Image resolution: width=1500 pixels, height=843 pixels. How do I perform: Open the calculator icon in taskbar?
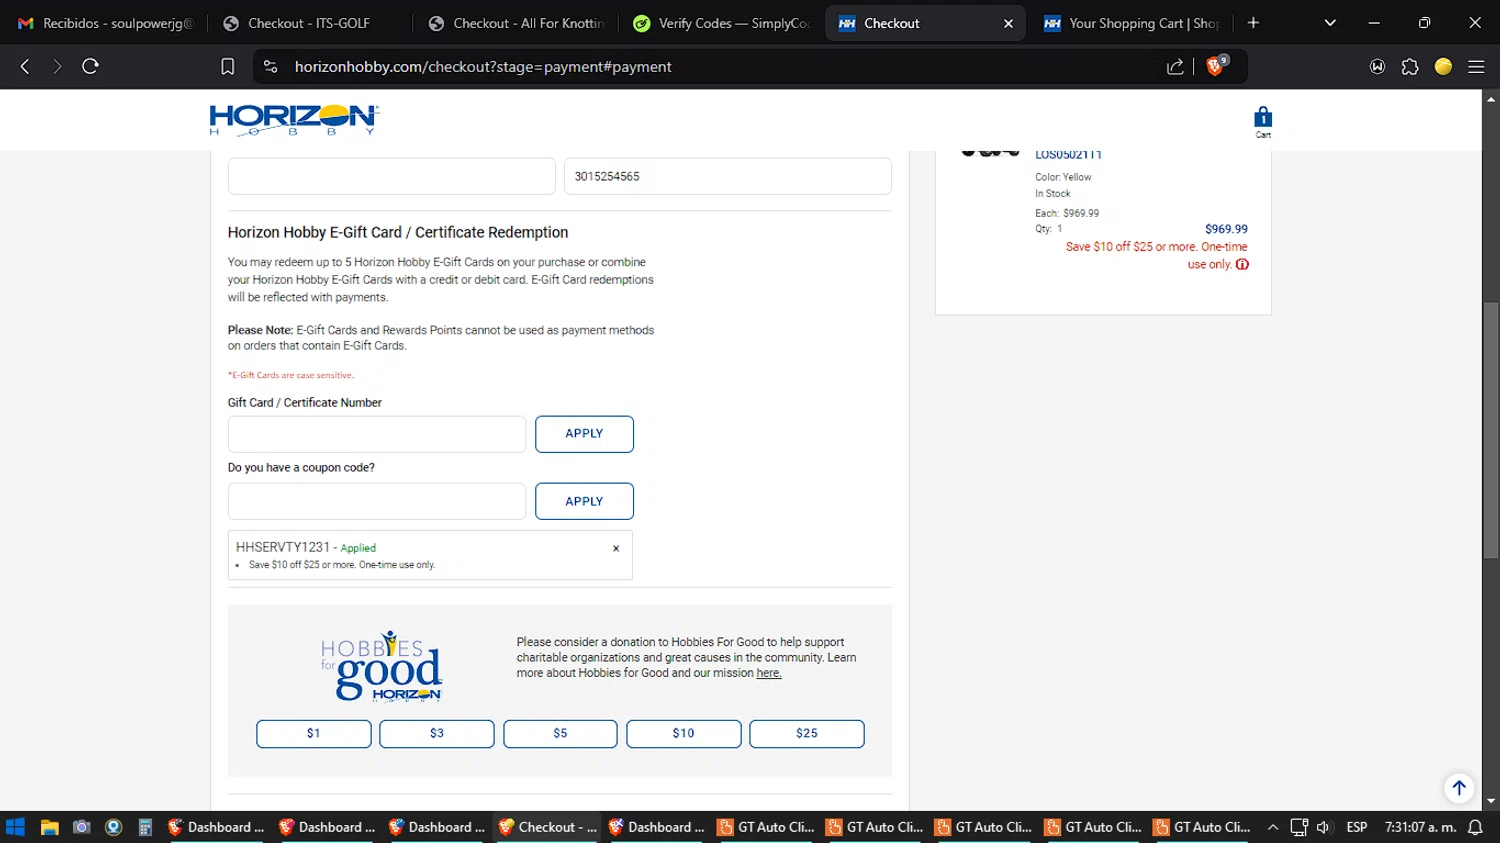(x=145, y=827)
